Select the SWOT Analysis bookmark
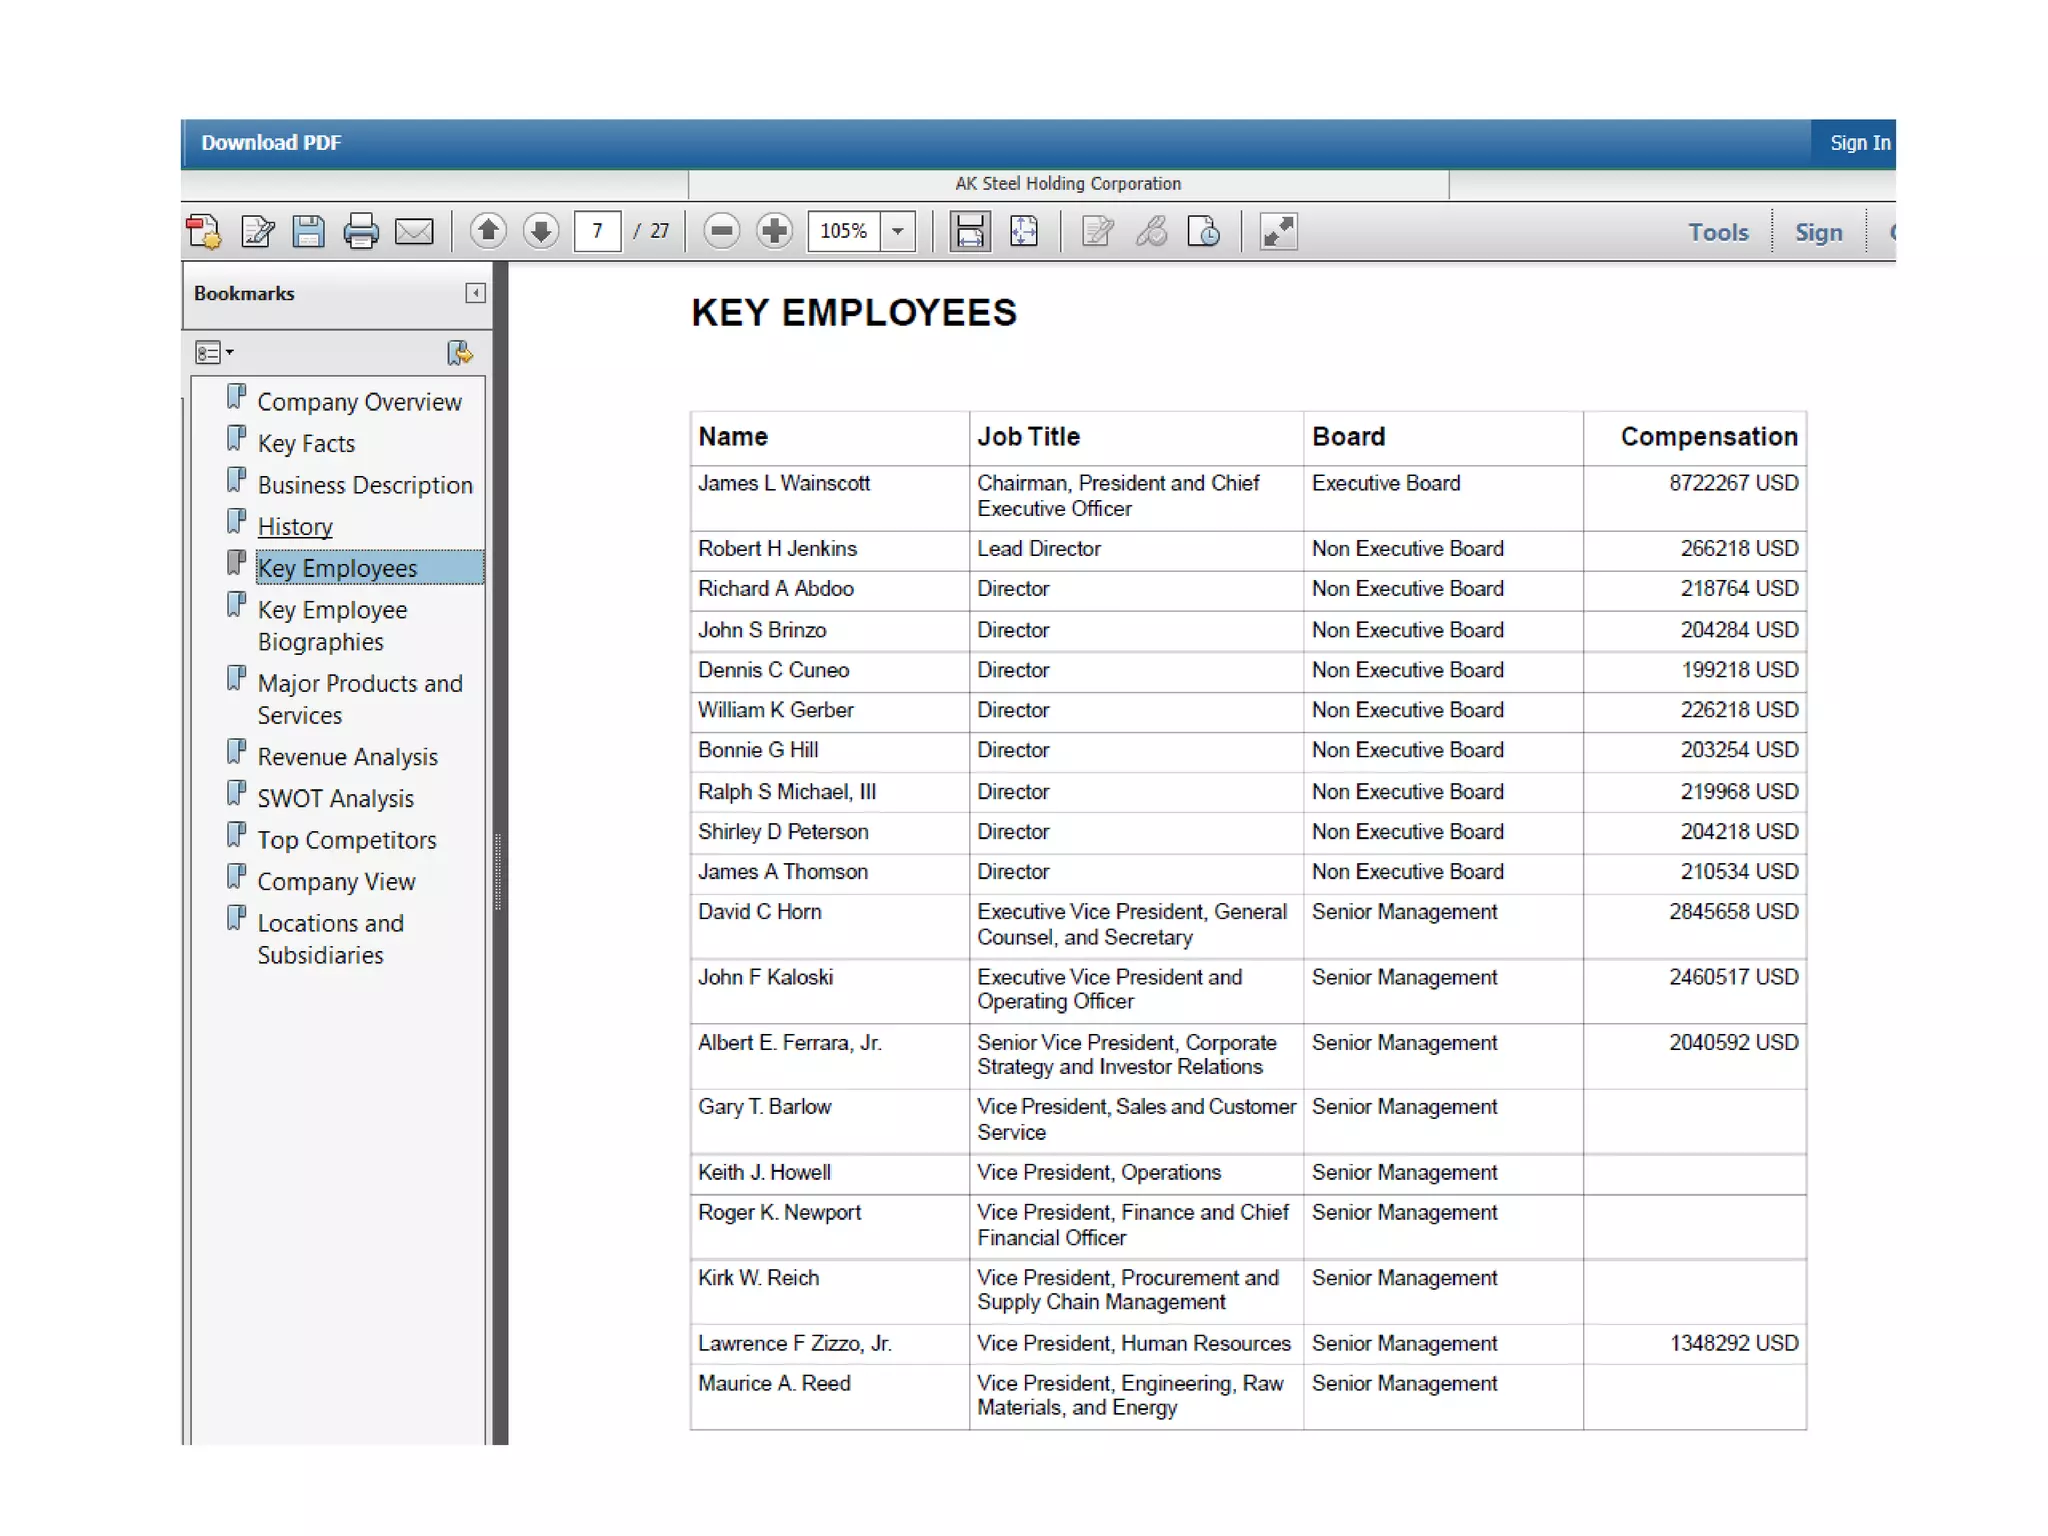Viewport: 2048px width, 1536px height. pyautogui.click(x=335, y=799)
